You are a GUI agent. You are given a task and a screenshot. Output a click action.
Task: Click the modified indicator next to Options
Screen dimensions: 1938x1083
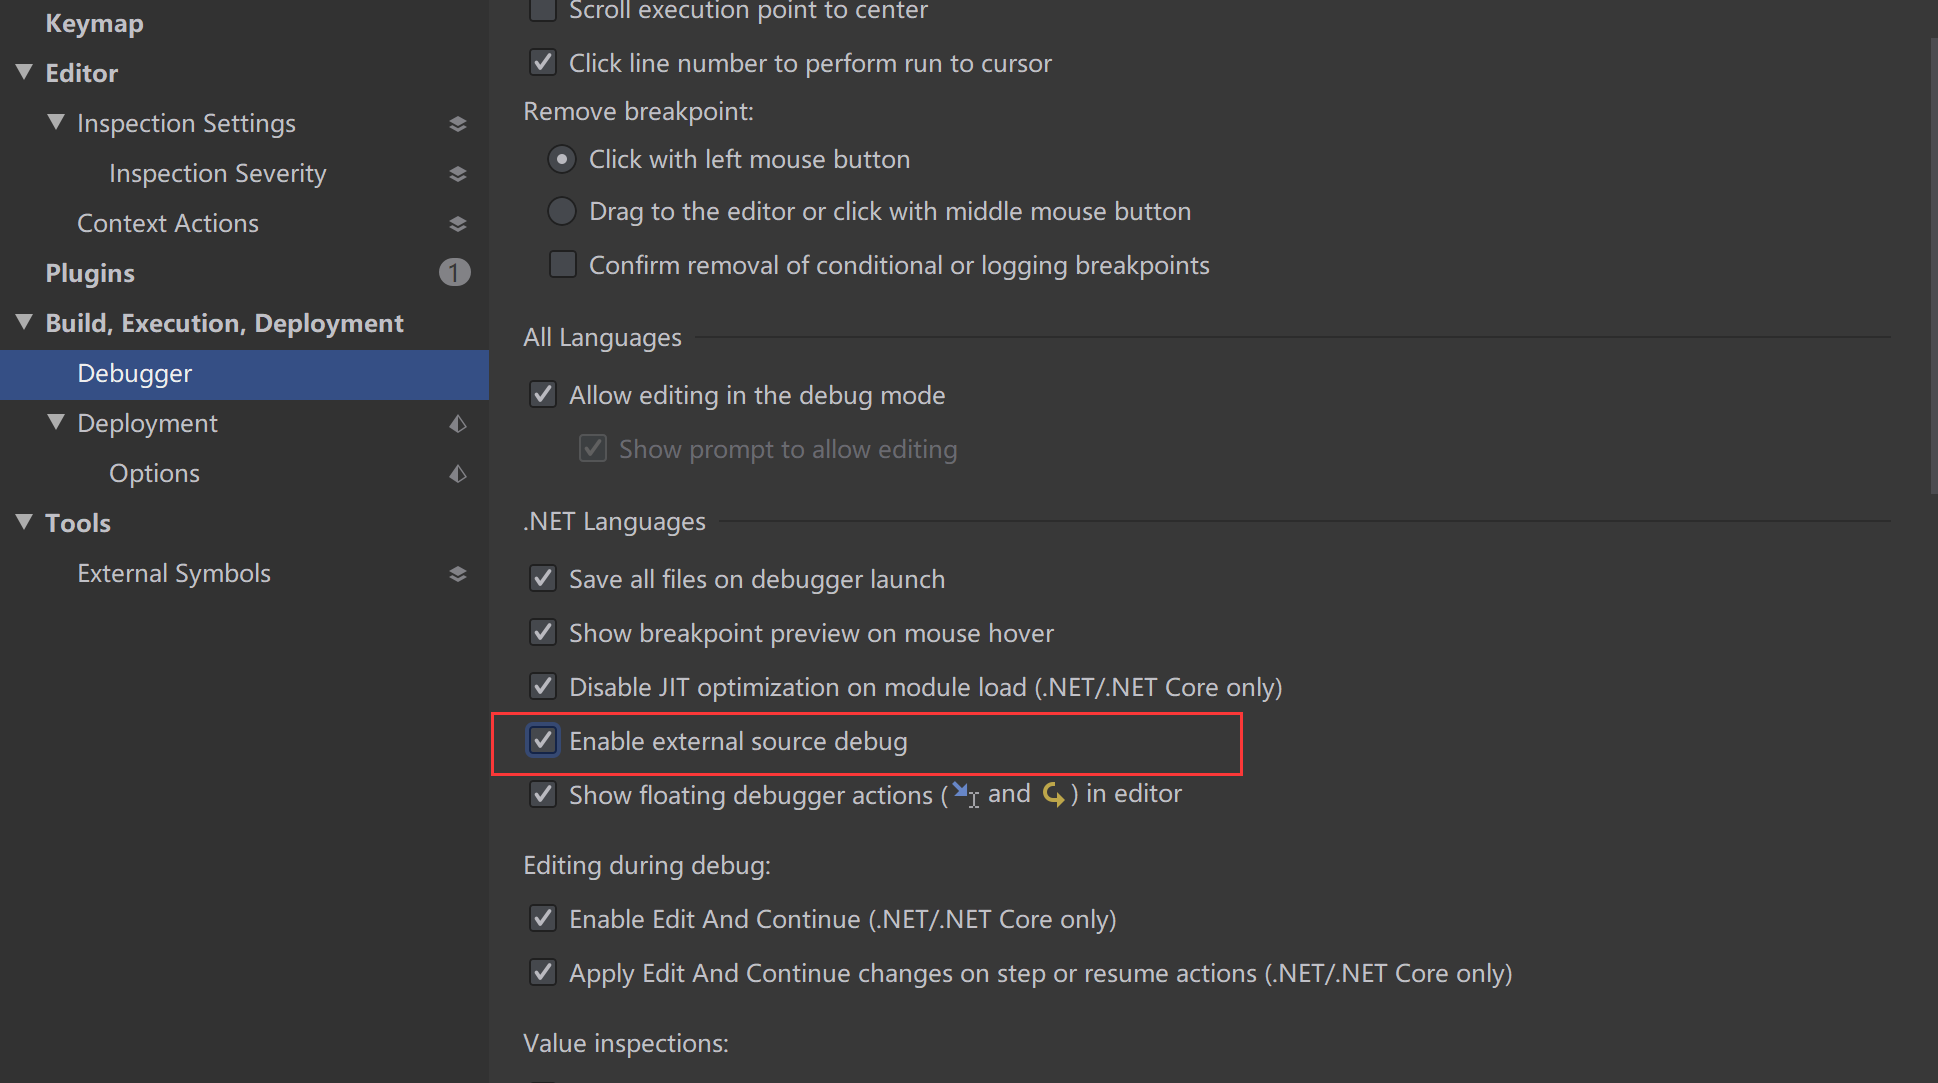click(458, 473)
